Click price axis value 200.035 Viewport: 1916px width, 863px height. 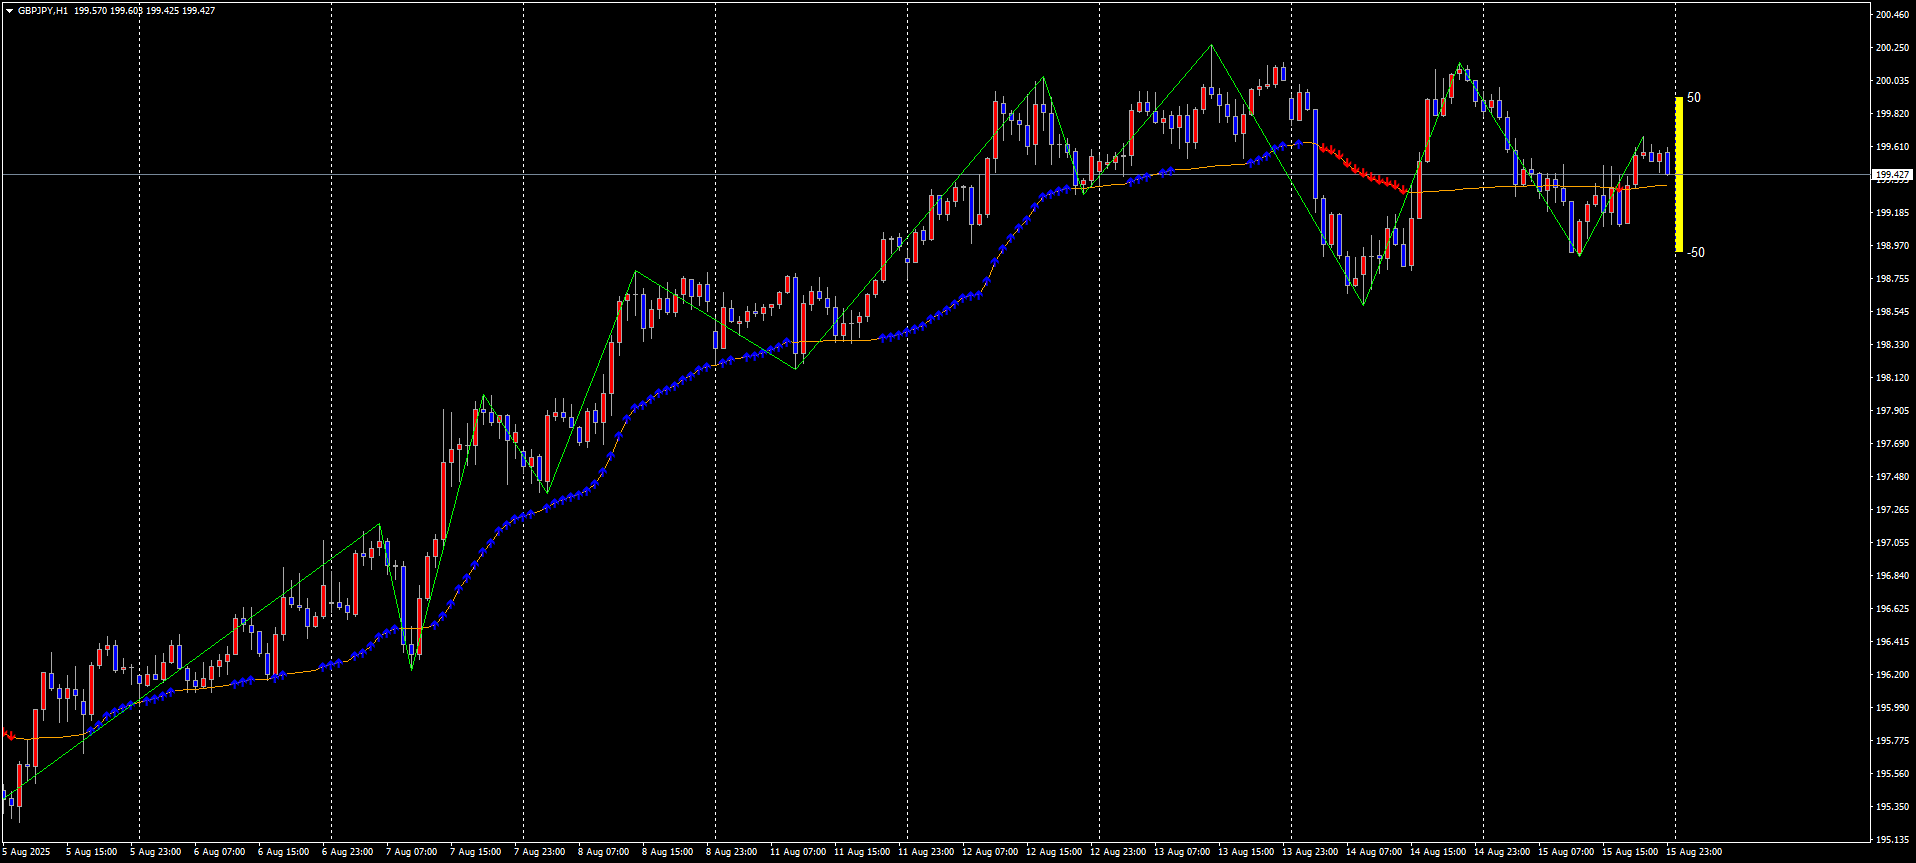[x=1892, y=81]
